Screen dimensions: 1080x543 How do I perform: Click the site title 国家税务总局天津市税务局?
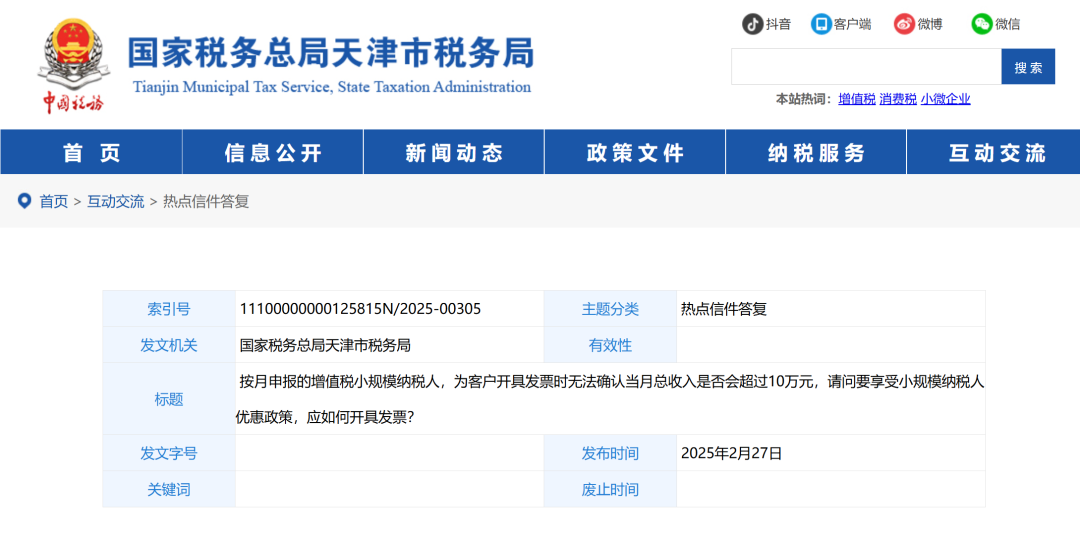[x=331, y=53]
